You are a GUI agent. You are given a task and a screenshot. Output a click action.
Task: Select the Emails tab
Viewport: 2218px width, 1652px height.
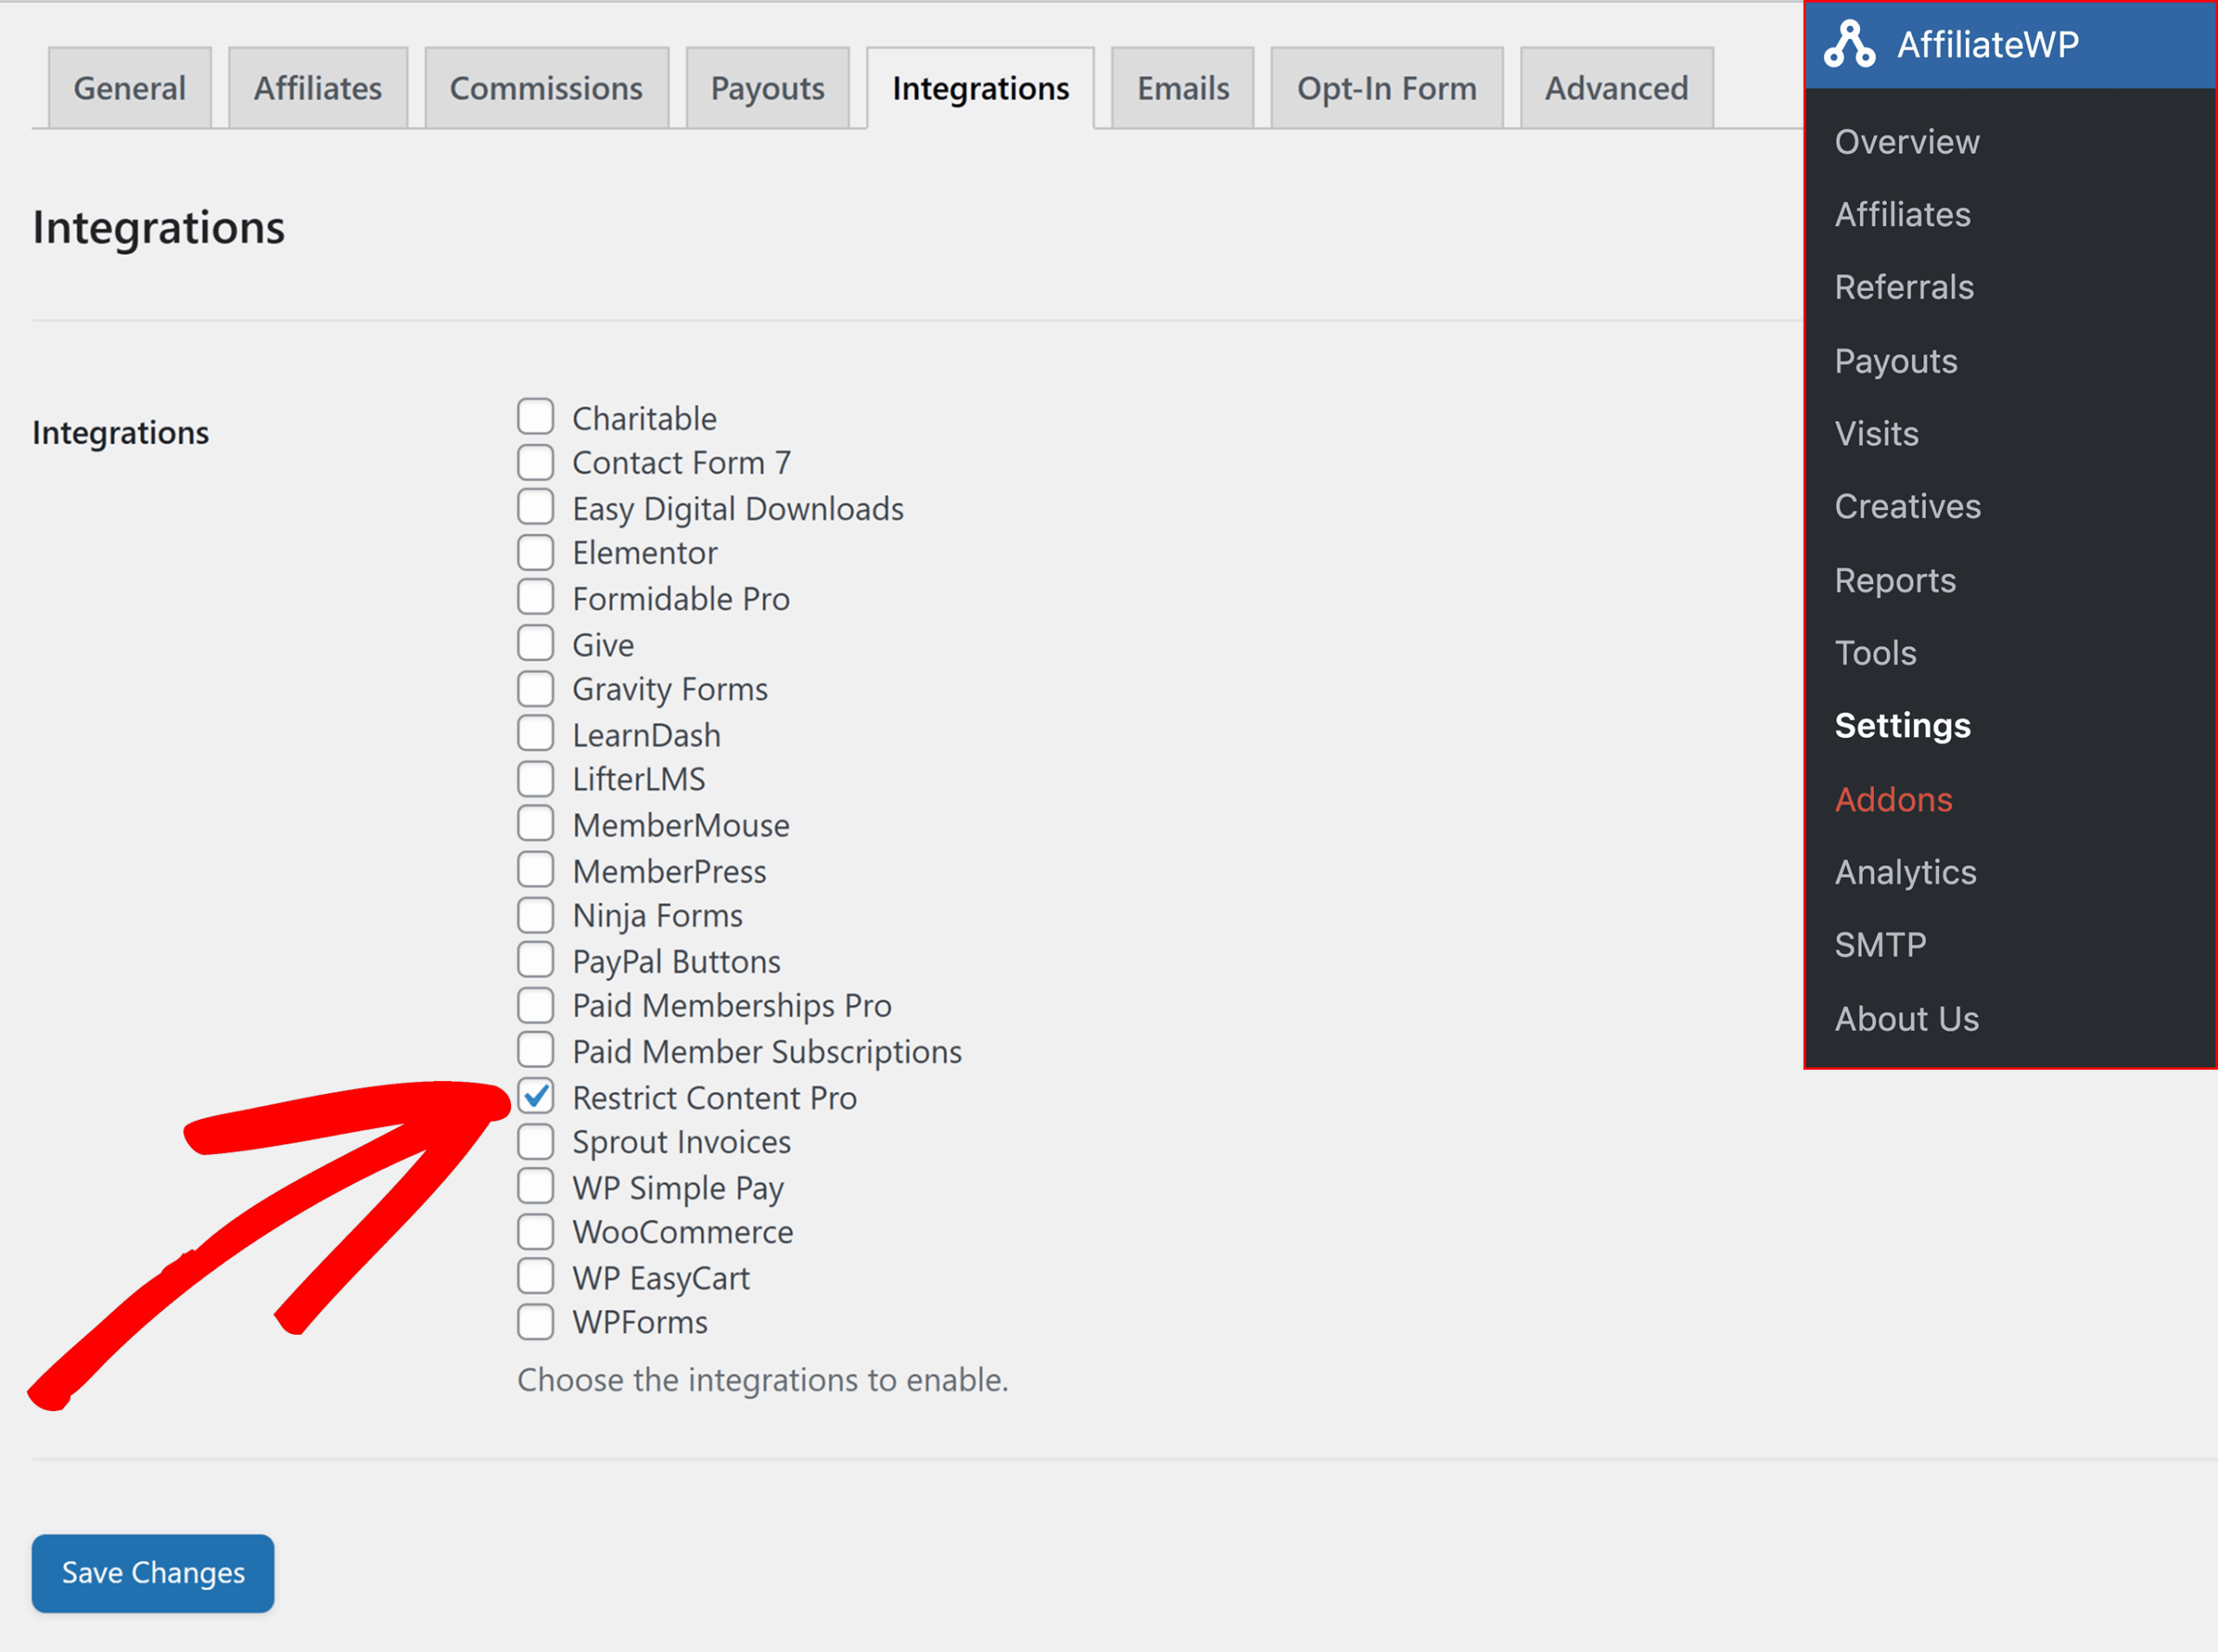(x=1183, y=88)
